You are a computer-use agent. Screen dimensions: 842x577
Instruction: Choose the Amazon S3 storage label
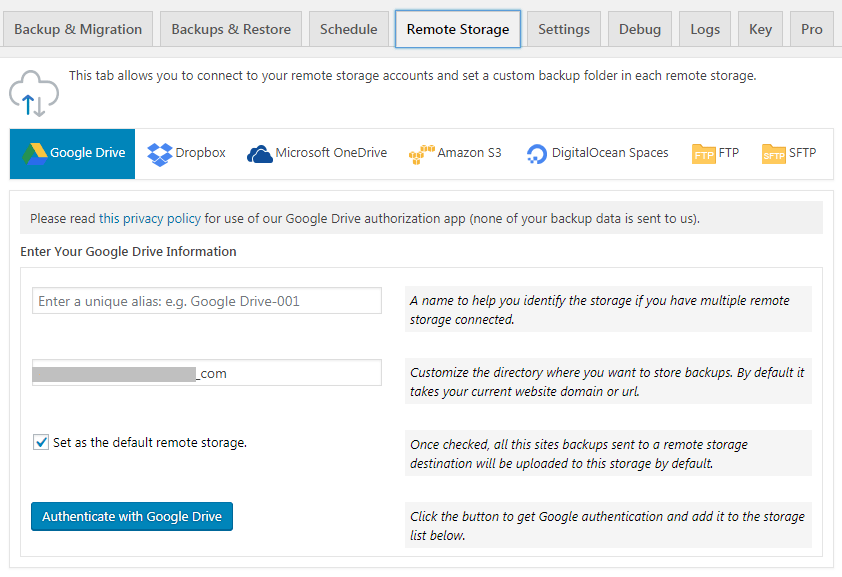pyautogui.click(x=469, y=153)
